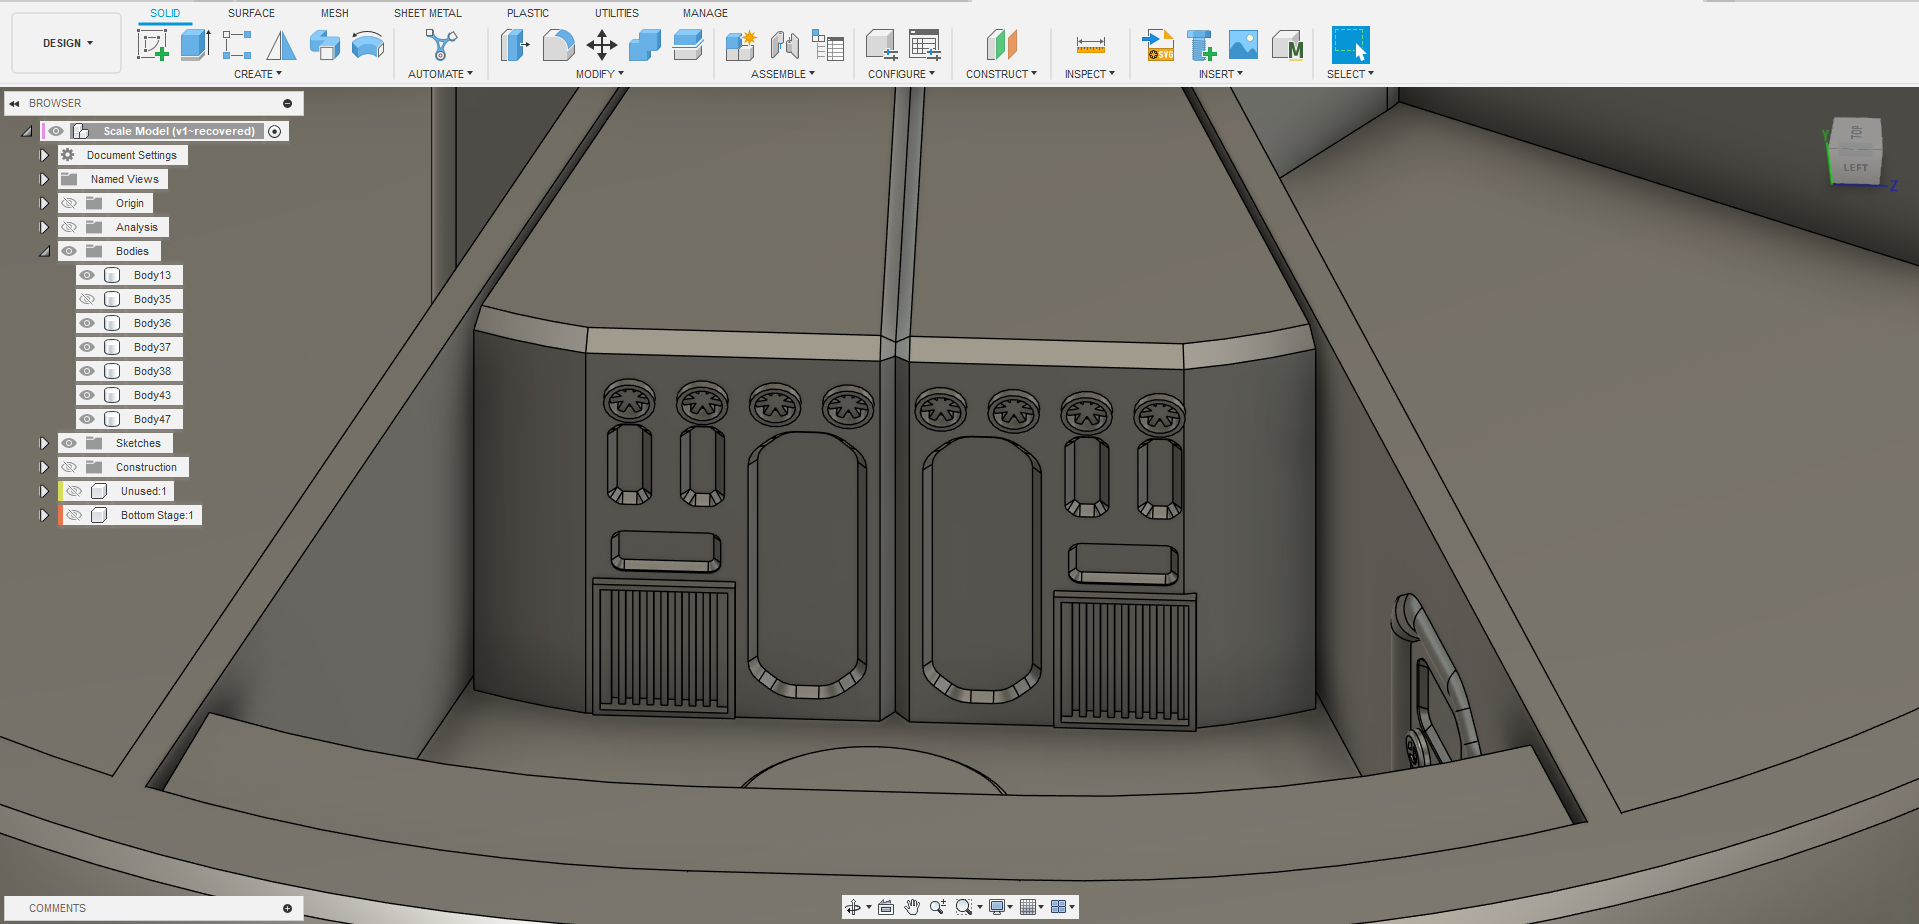Activate the Scale Model component radio button
This screenshot has height=924, width=1919.
pyautogui.click(x=275, y=131)
